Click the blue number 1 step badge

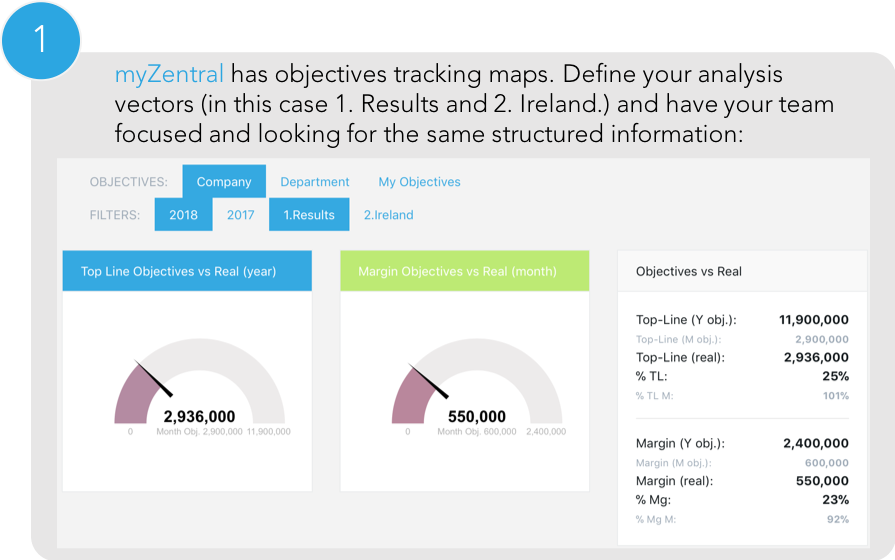[40, 40]
